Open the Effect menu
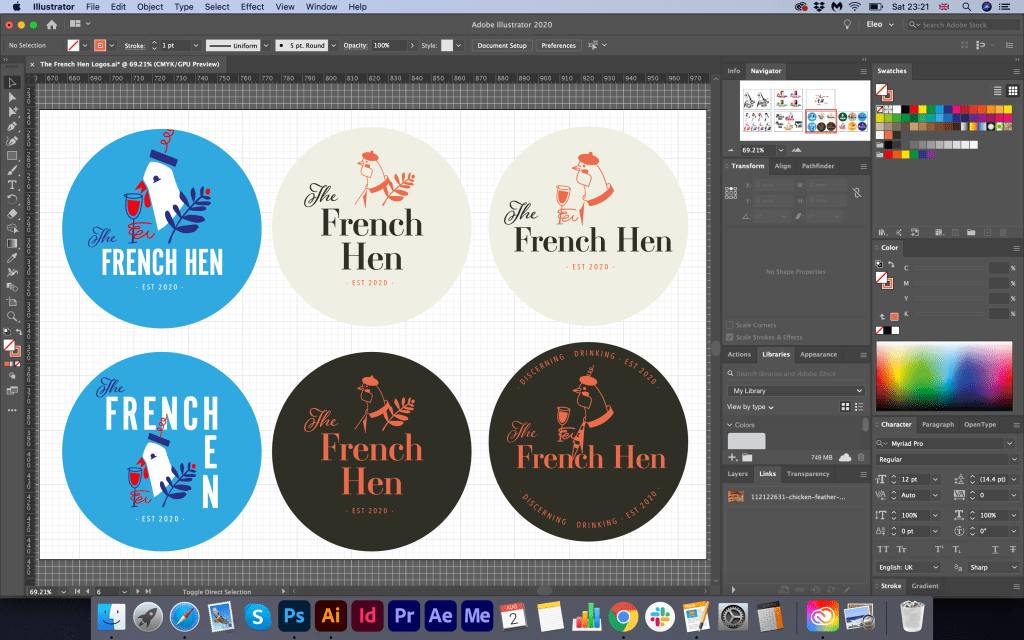The width and height of the screenshot is (1024, 640). point(252,7)
